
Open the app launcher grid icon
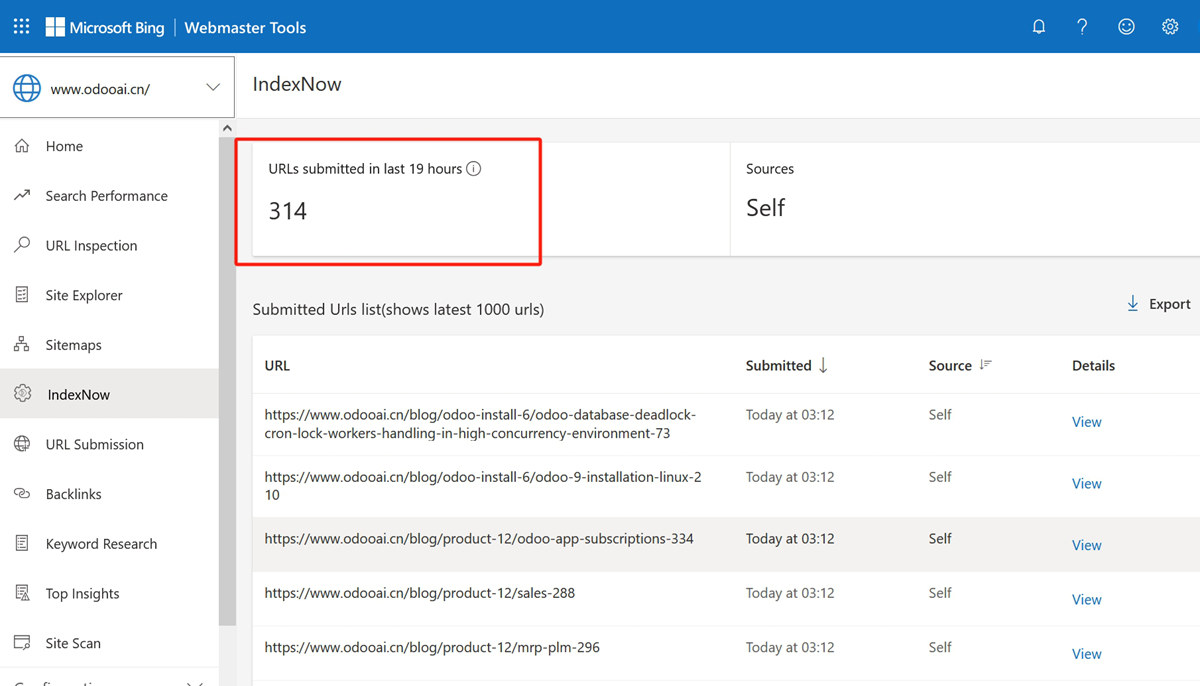pyautogui.click(x=21, y=27)
